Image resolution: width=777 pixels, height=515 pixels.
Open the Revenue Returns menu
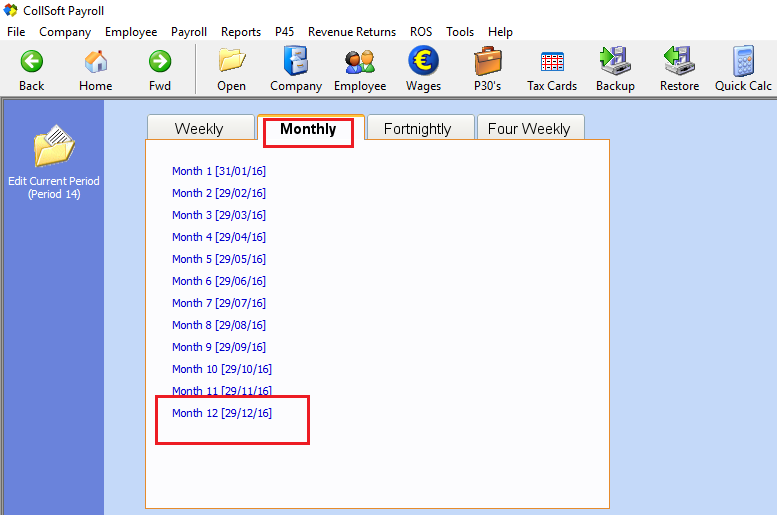[351, 32]
